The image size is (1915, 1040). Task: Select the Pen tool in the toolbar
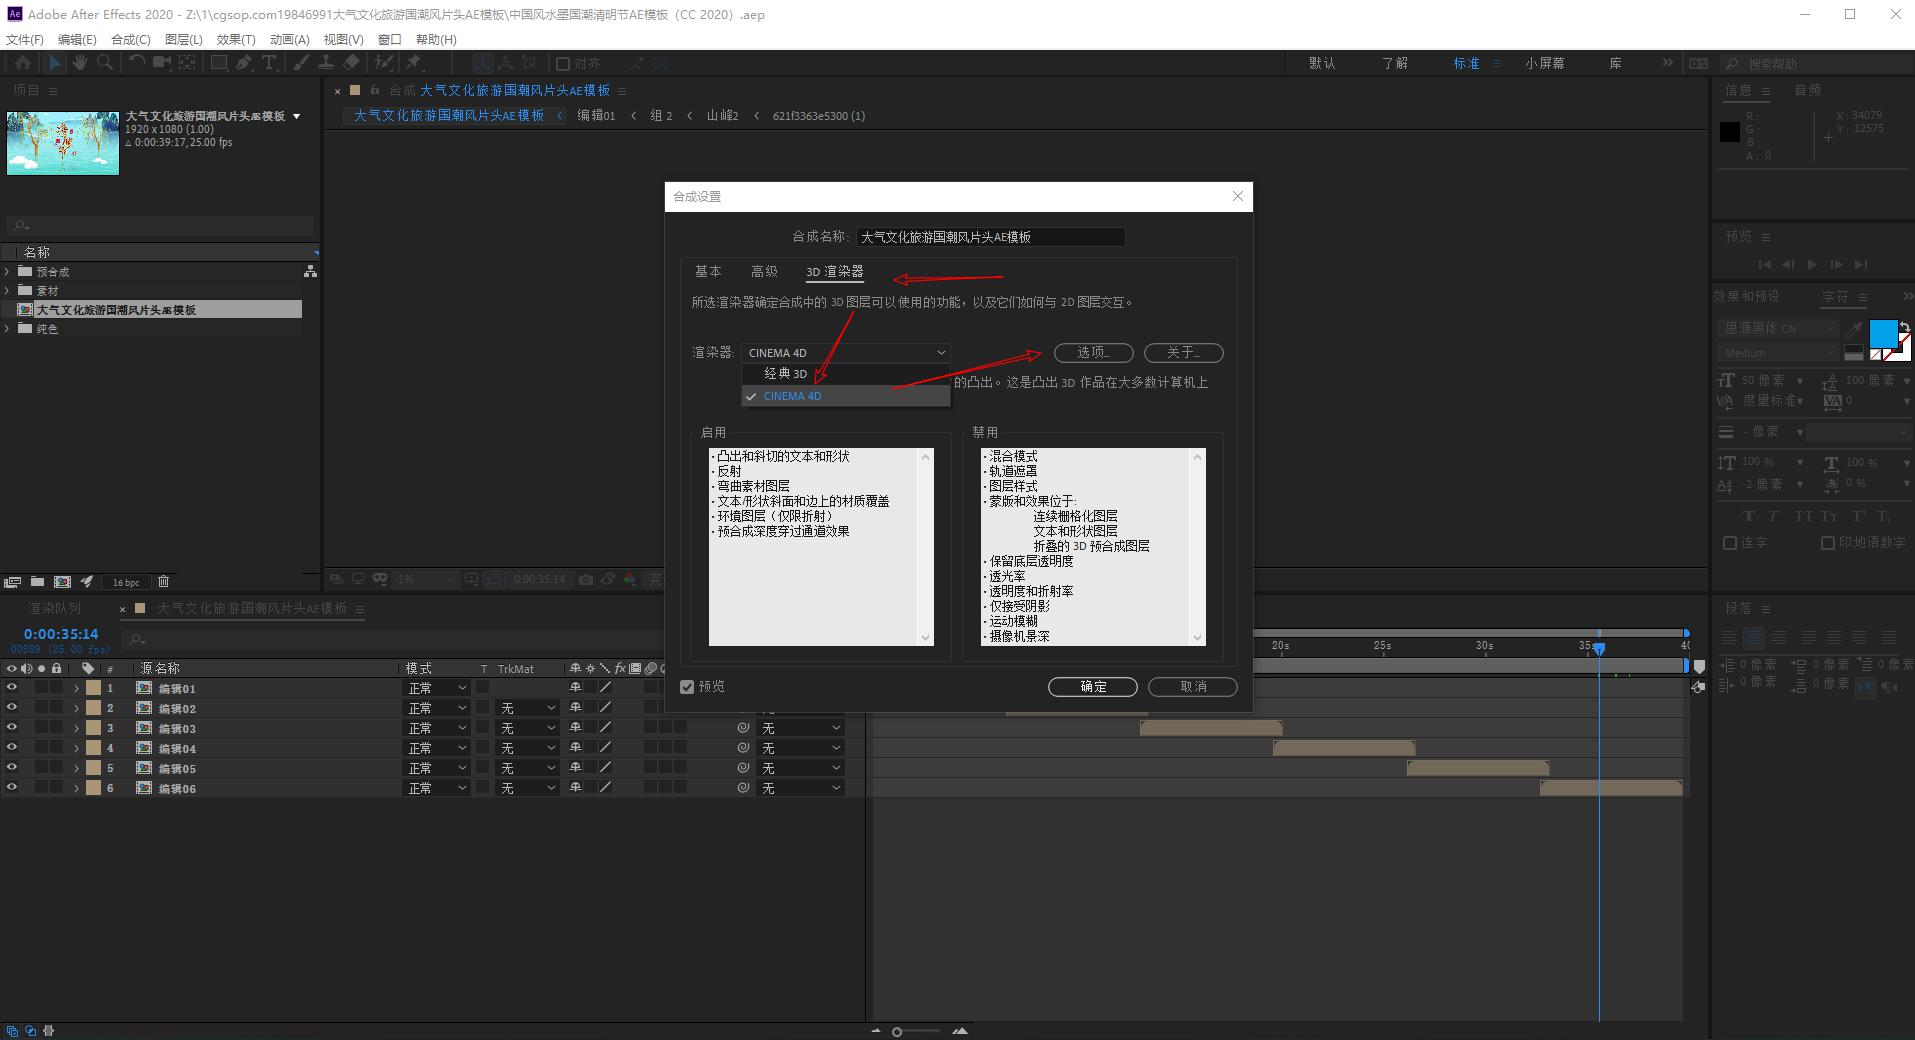tap(243, 62)
